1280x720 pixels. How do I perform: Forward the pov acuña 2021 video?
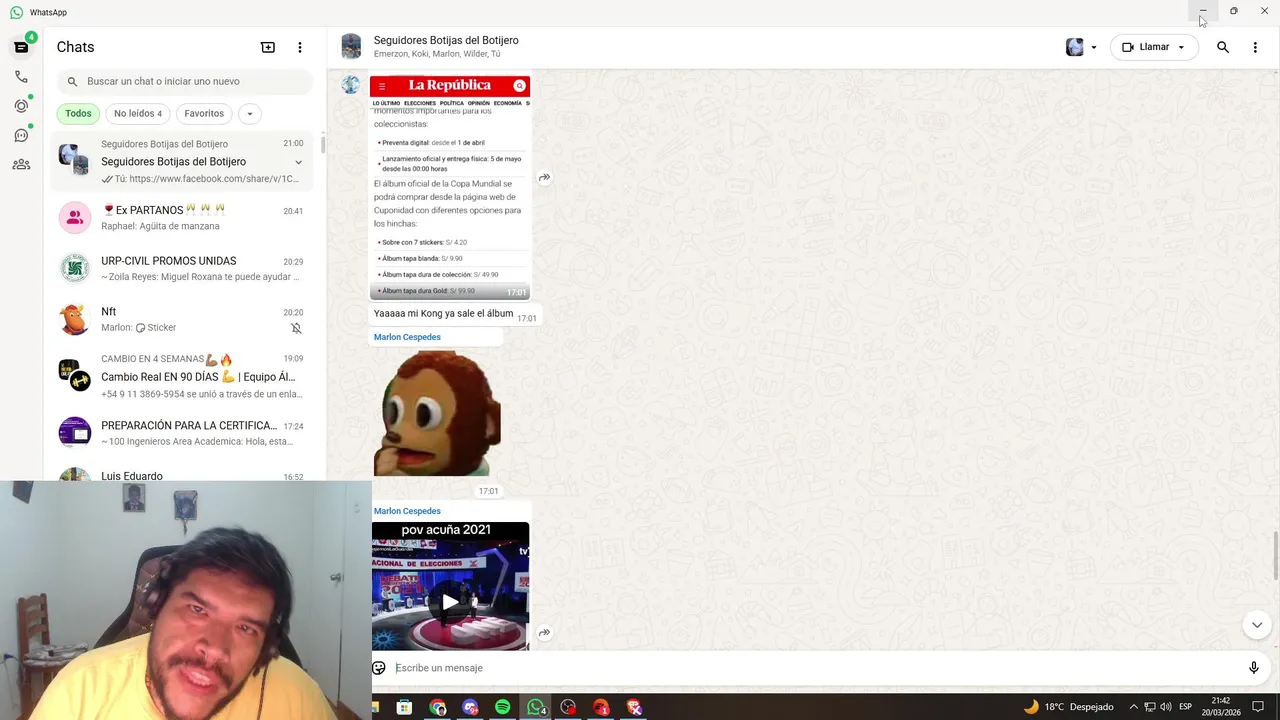(544, 633)
